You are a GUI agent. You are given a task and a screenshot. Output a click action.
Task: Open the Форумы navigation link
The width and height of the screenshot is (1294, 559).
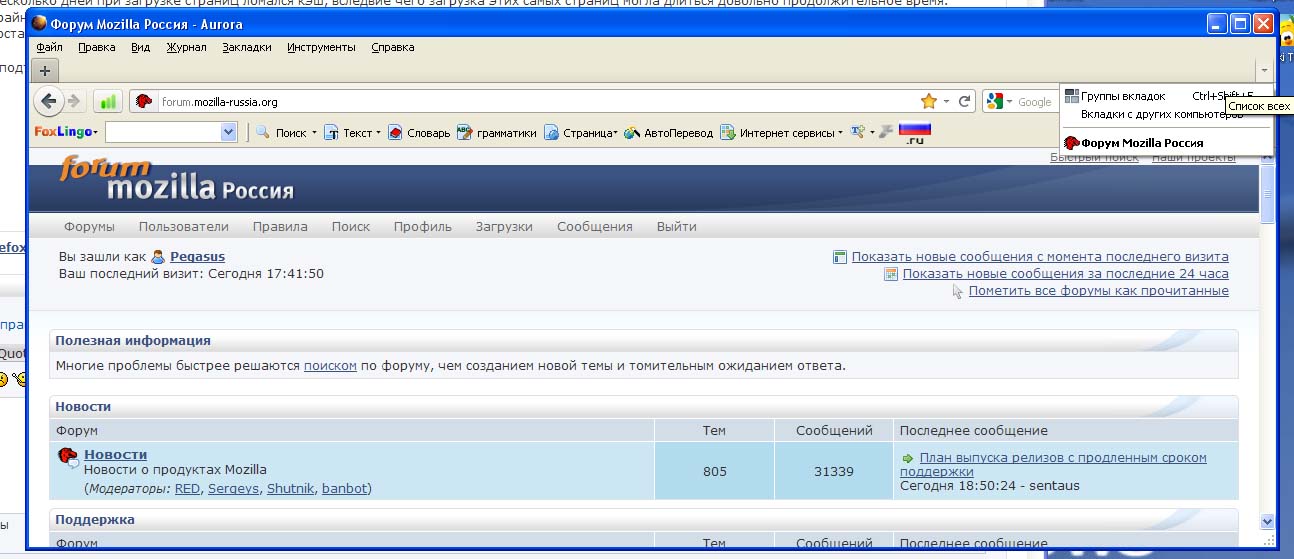point(89,226)
